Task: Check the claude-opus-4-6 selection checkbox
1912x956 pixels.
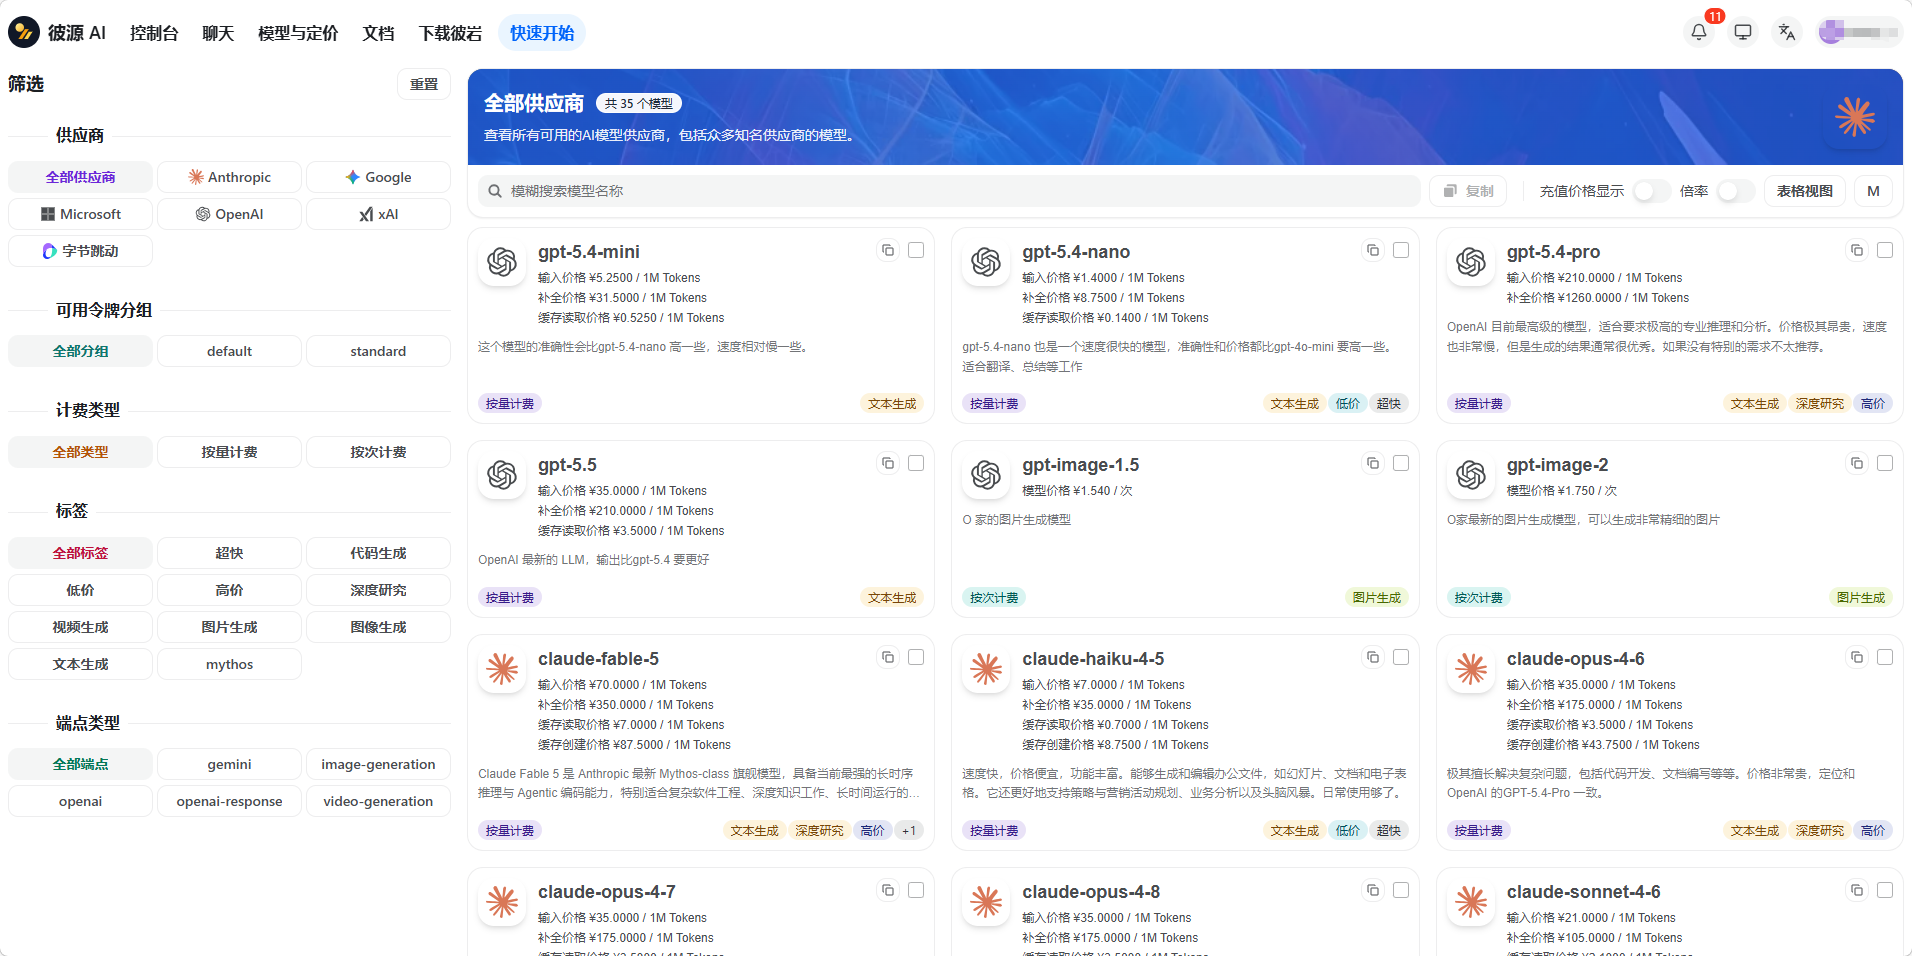Action: click(1884, 657)
